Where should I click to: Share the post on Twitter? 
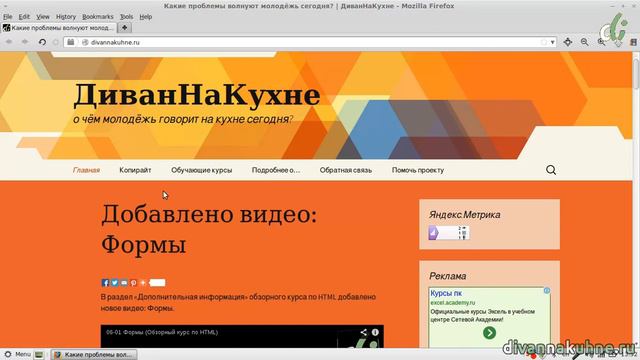[x=115, y=282]
